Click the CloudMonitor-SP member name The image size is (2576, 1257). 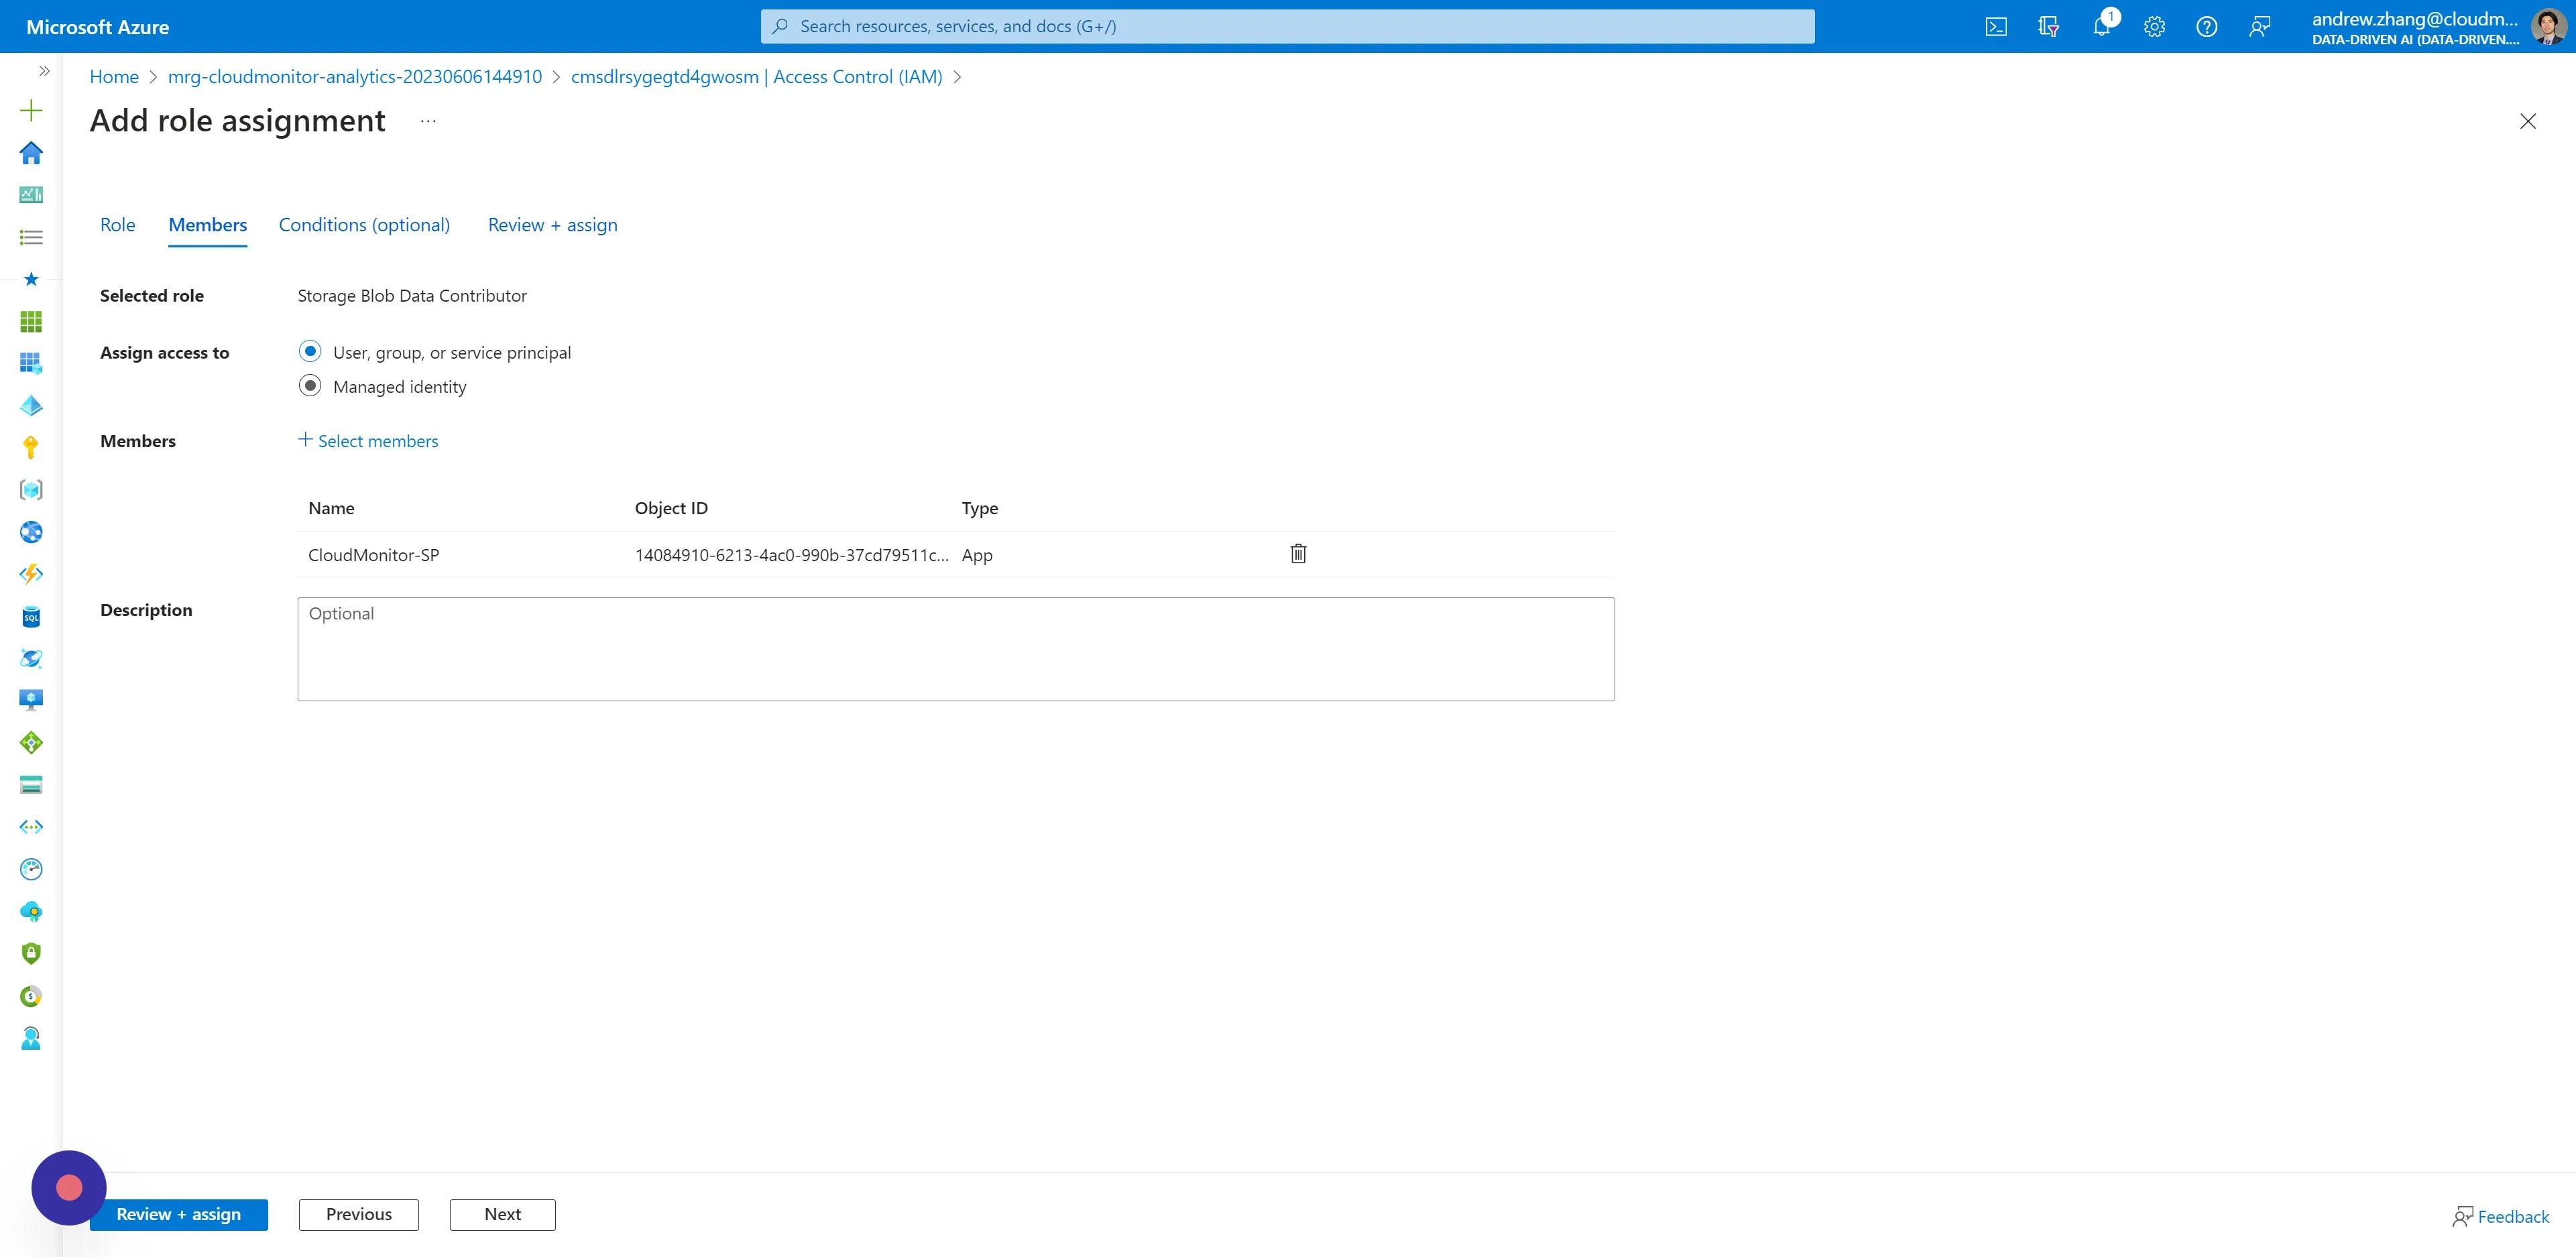click(373, 555)
